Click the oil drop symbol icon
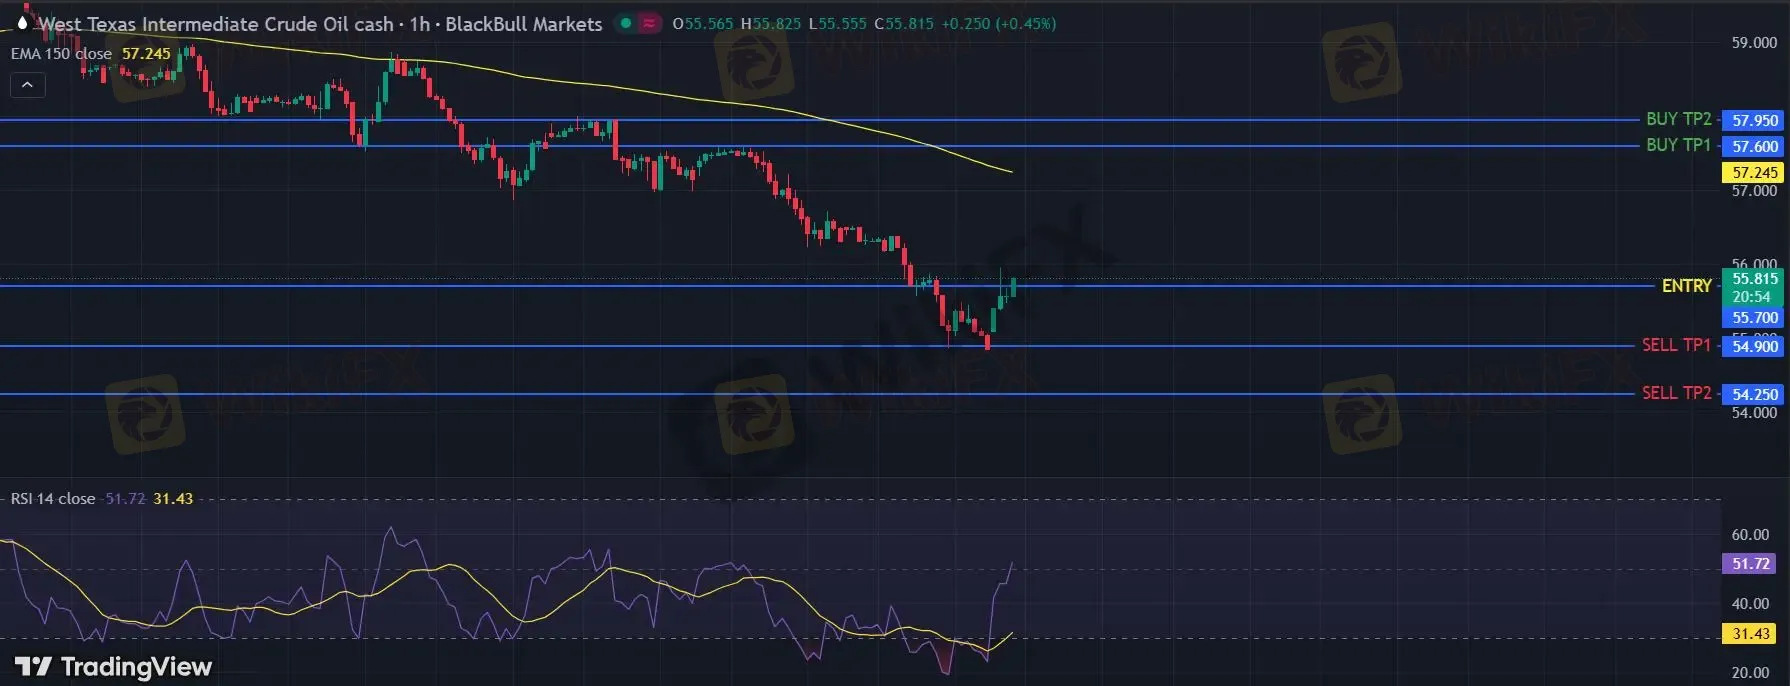The height and width of the screenshot is (686, 1790). click(22, 23)
